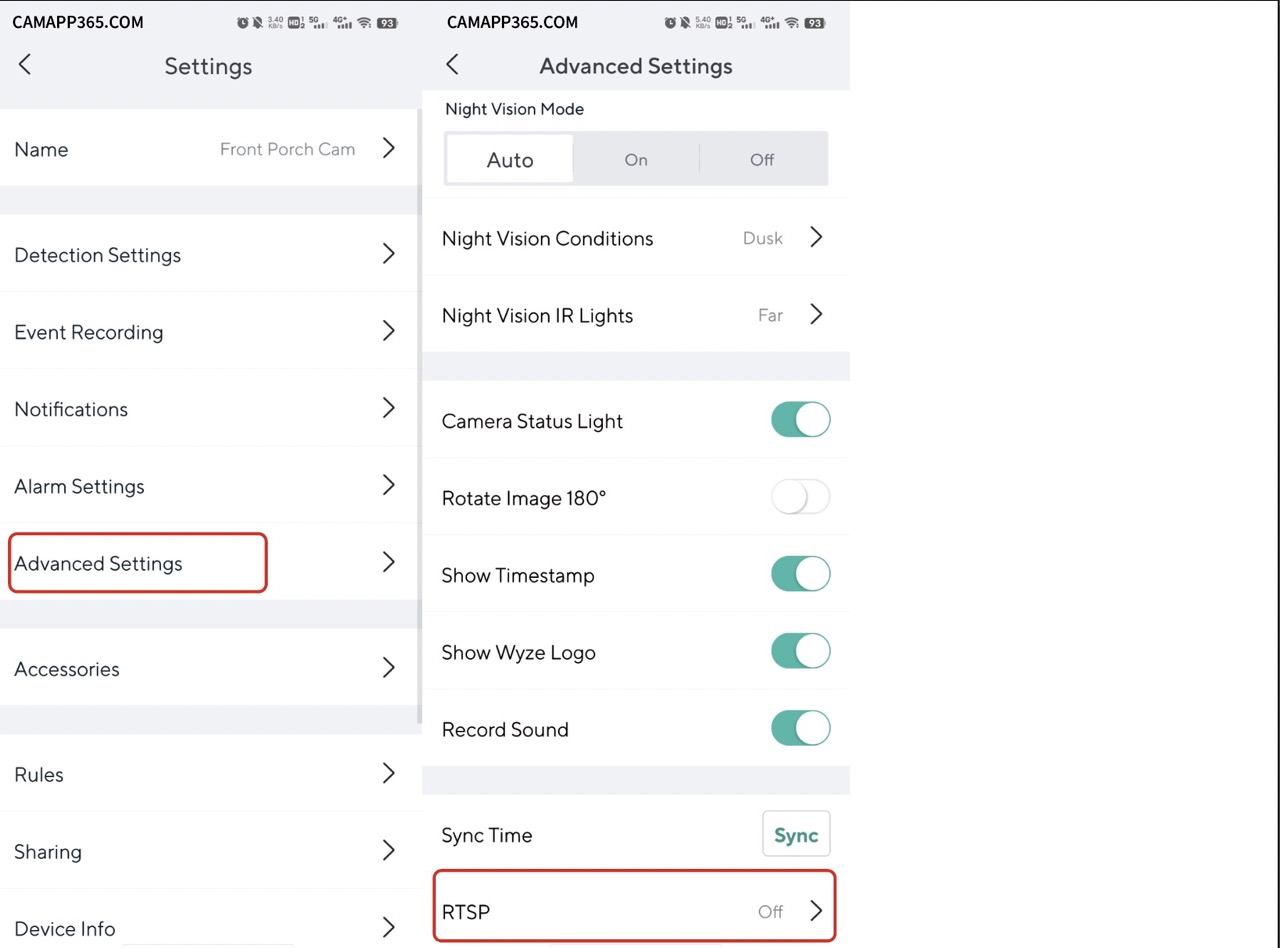This screenshot has width=1280, height=948.
Task: Go back from the Advanced Settings screen
Action: click(452, 65)
